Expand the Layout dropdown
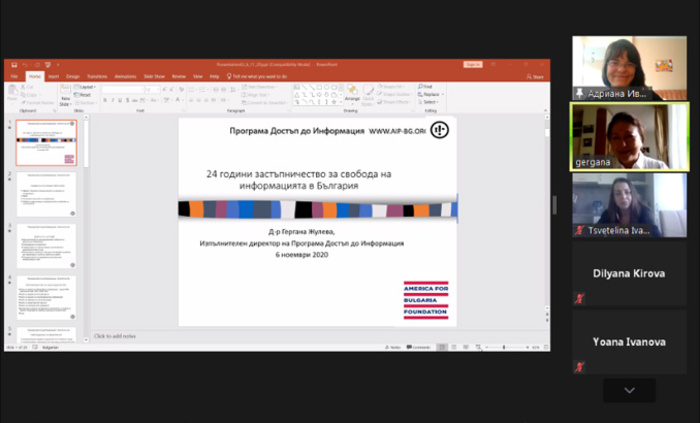700x423 pixels. [x=87, y=87]
